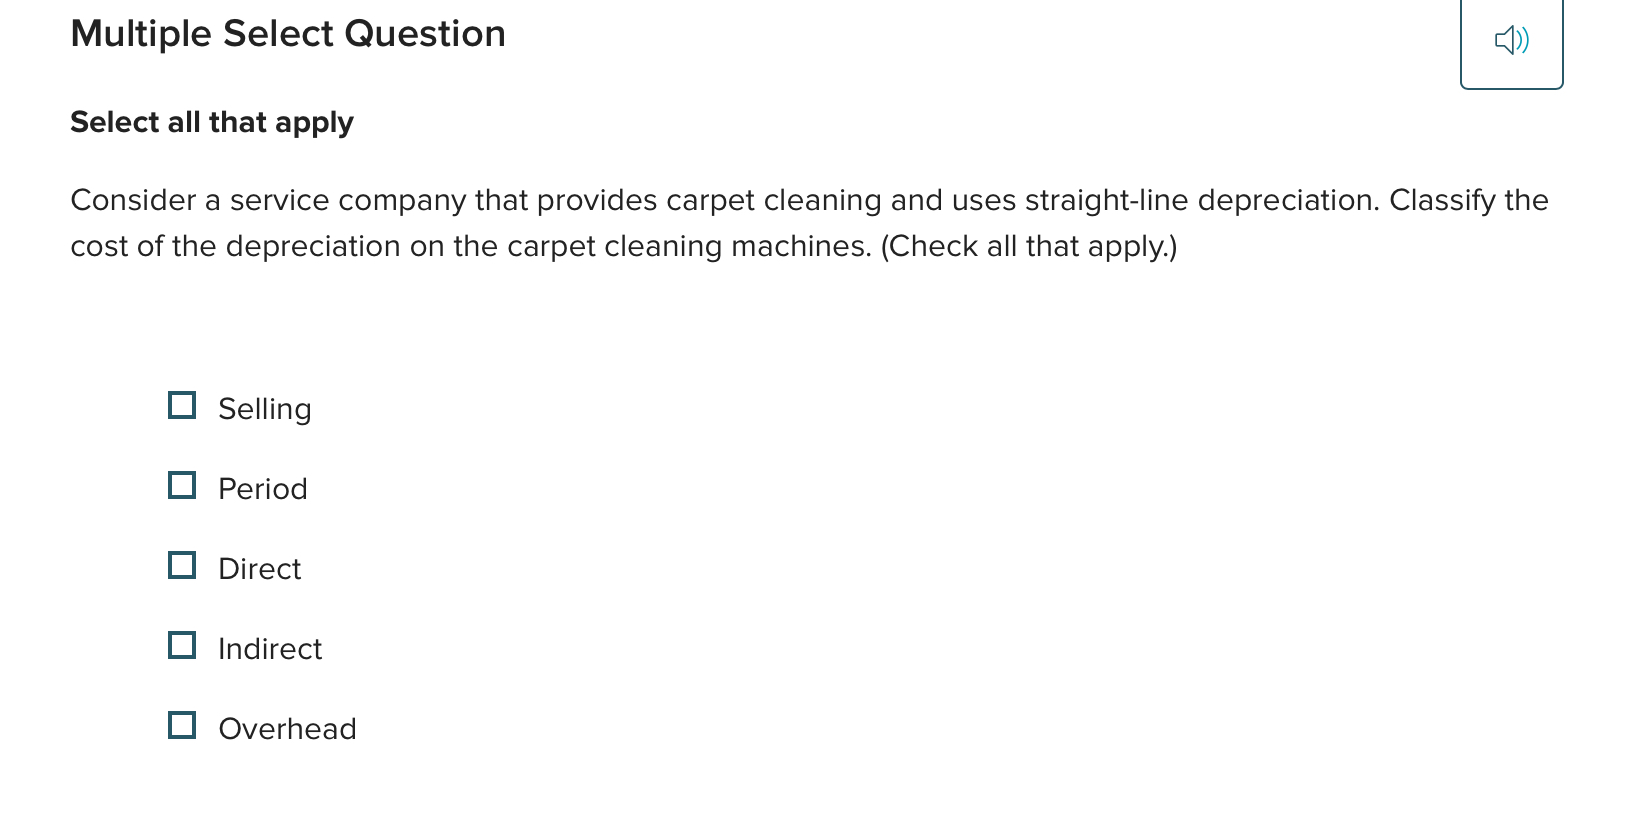Image resolution: width=1640 pixels, height=829 pixels.
Task: Check the Overhead checkbox
Action: pyautogui.click(x=182, y=725)
